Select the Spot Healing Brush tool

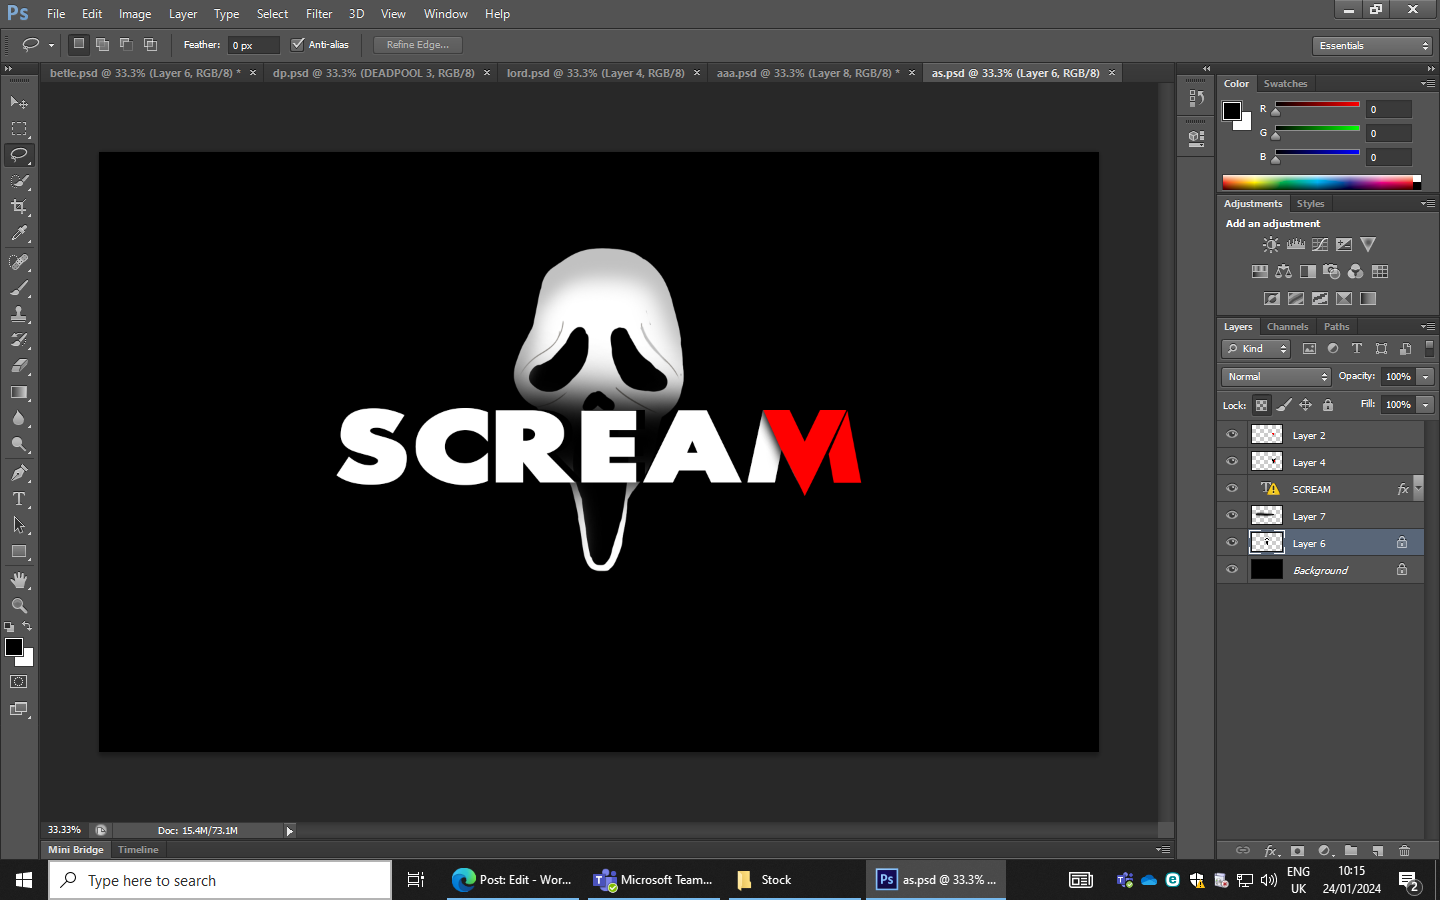(19, 262)
